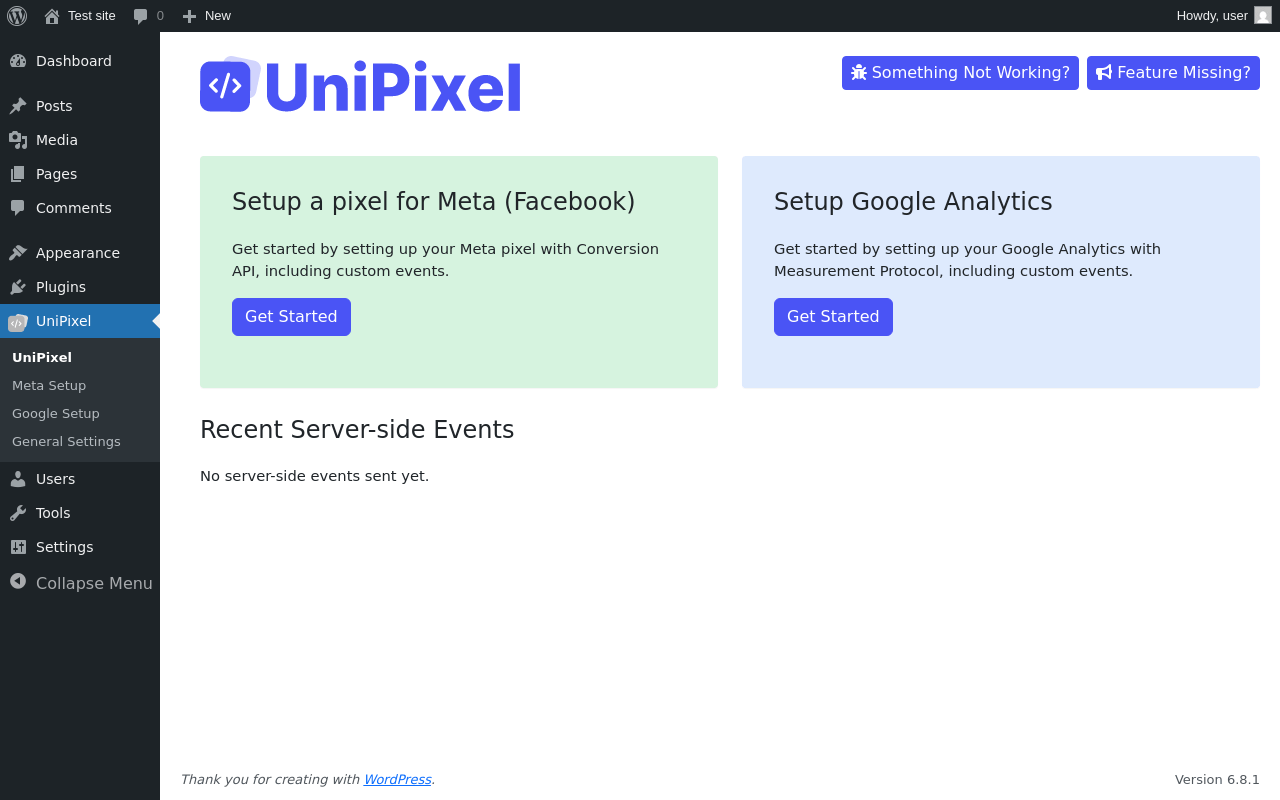Click the Posts pushpin icon

click(x=18, y=106)
